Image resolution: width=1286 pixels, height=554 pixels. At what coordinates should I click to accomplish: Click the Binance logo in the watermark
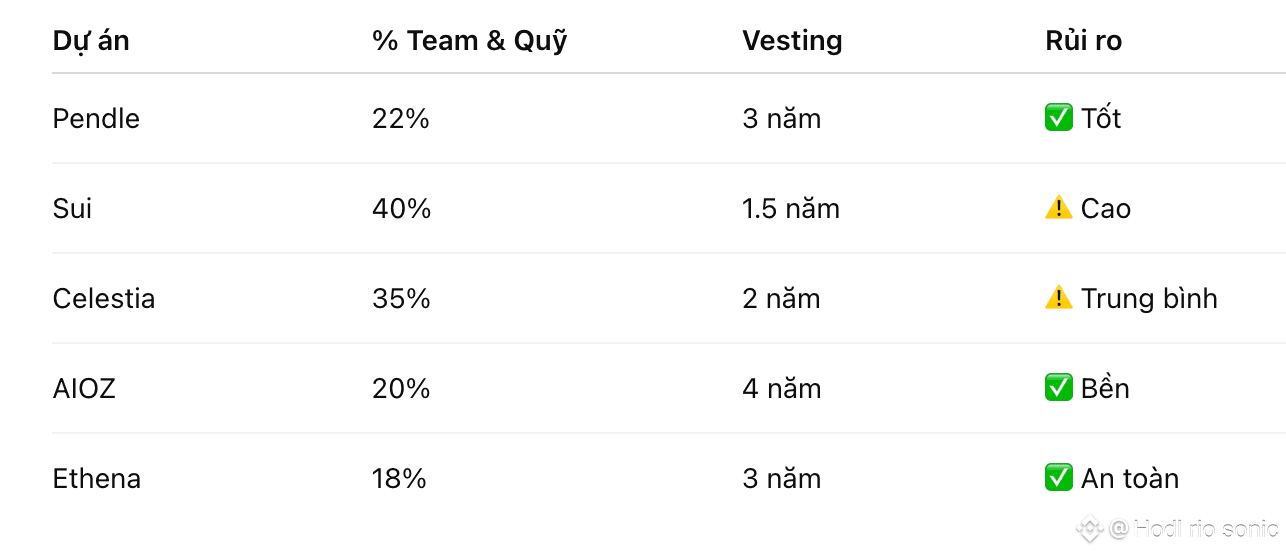click(1089, 528)
